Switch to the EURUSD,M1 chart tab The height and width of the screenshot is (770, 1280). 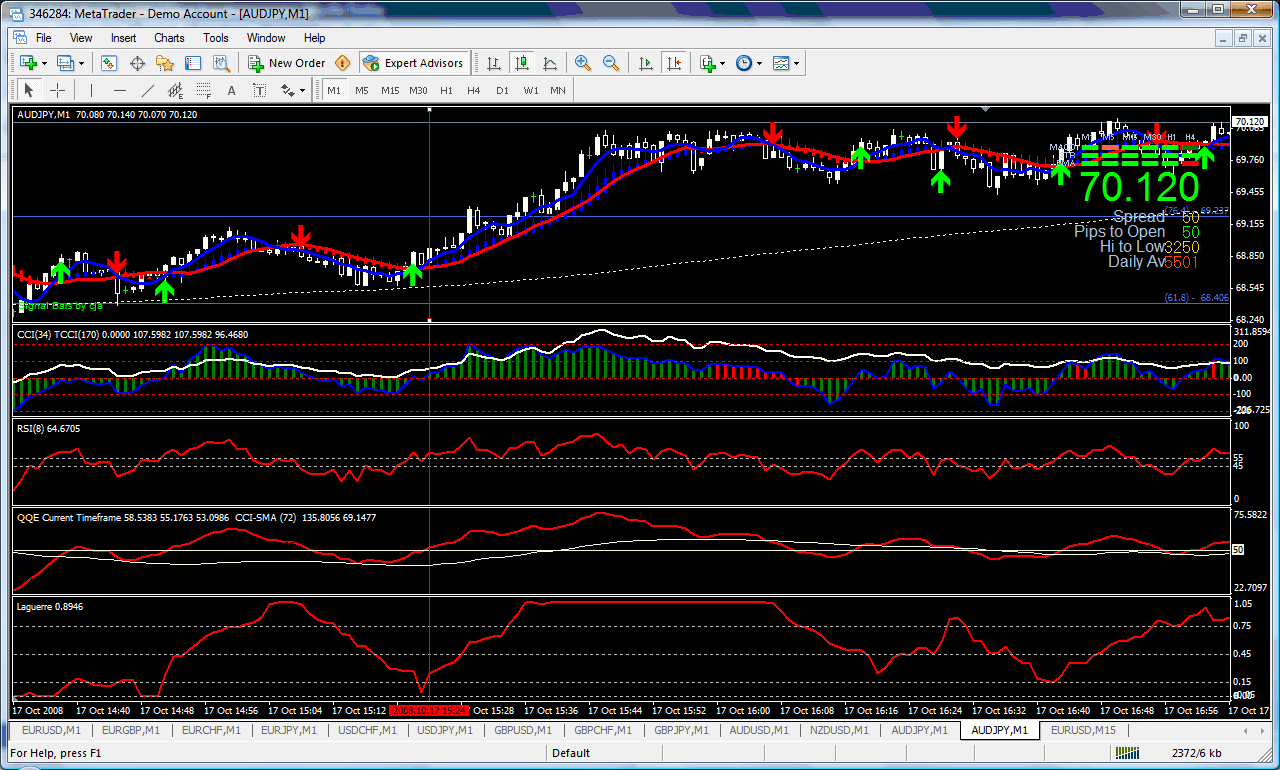[x=49, y=730]
